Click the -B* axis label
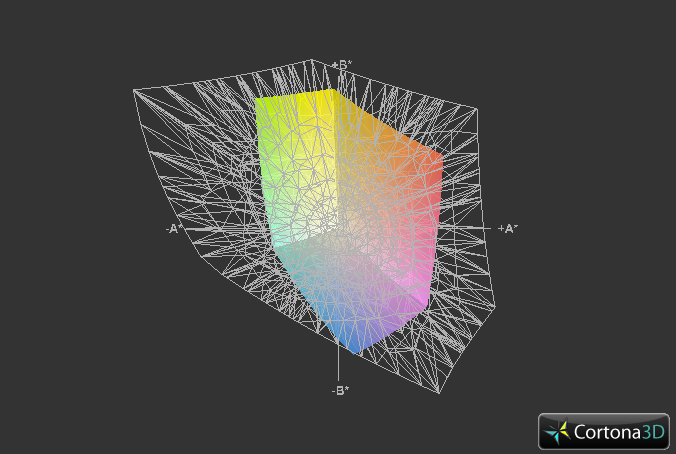 tap(340, 390)
